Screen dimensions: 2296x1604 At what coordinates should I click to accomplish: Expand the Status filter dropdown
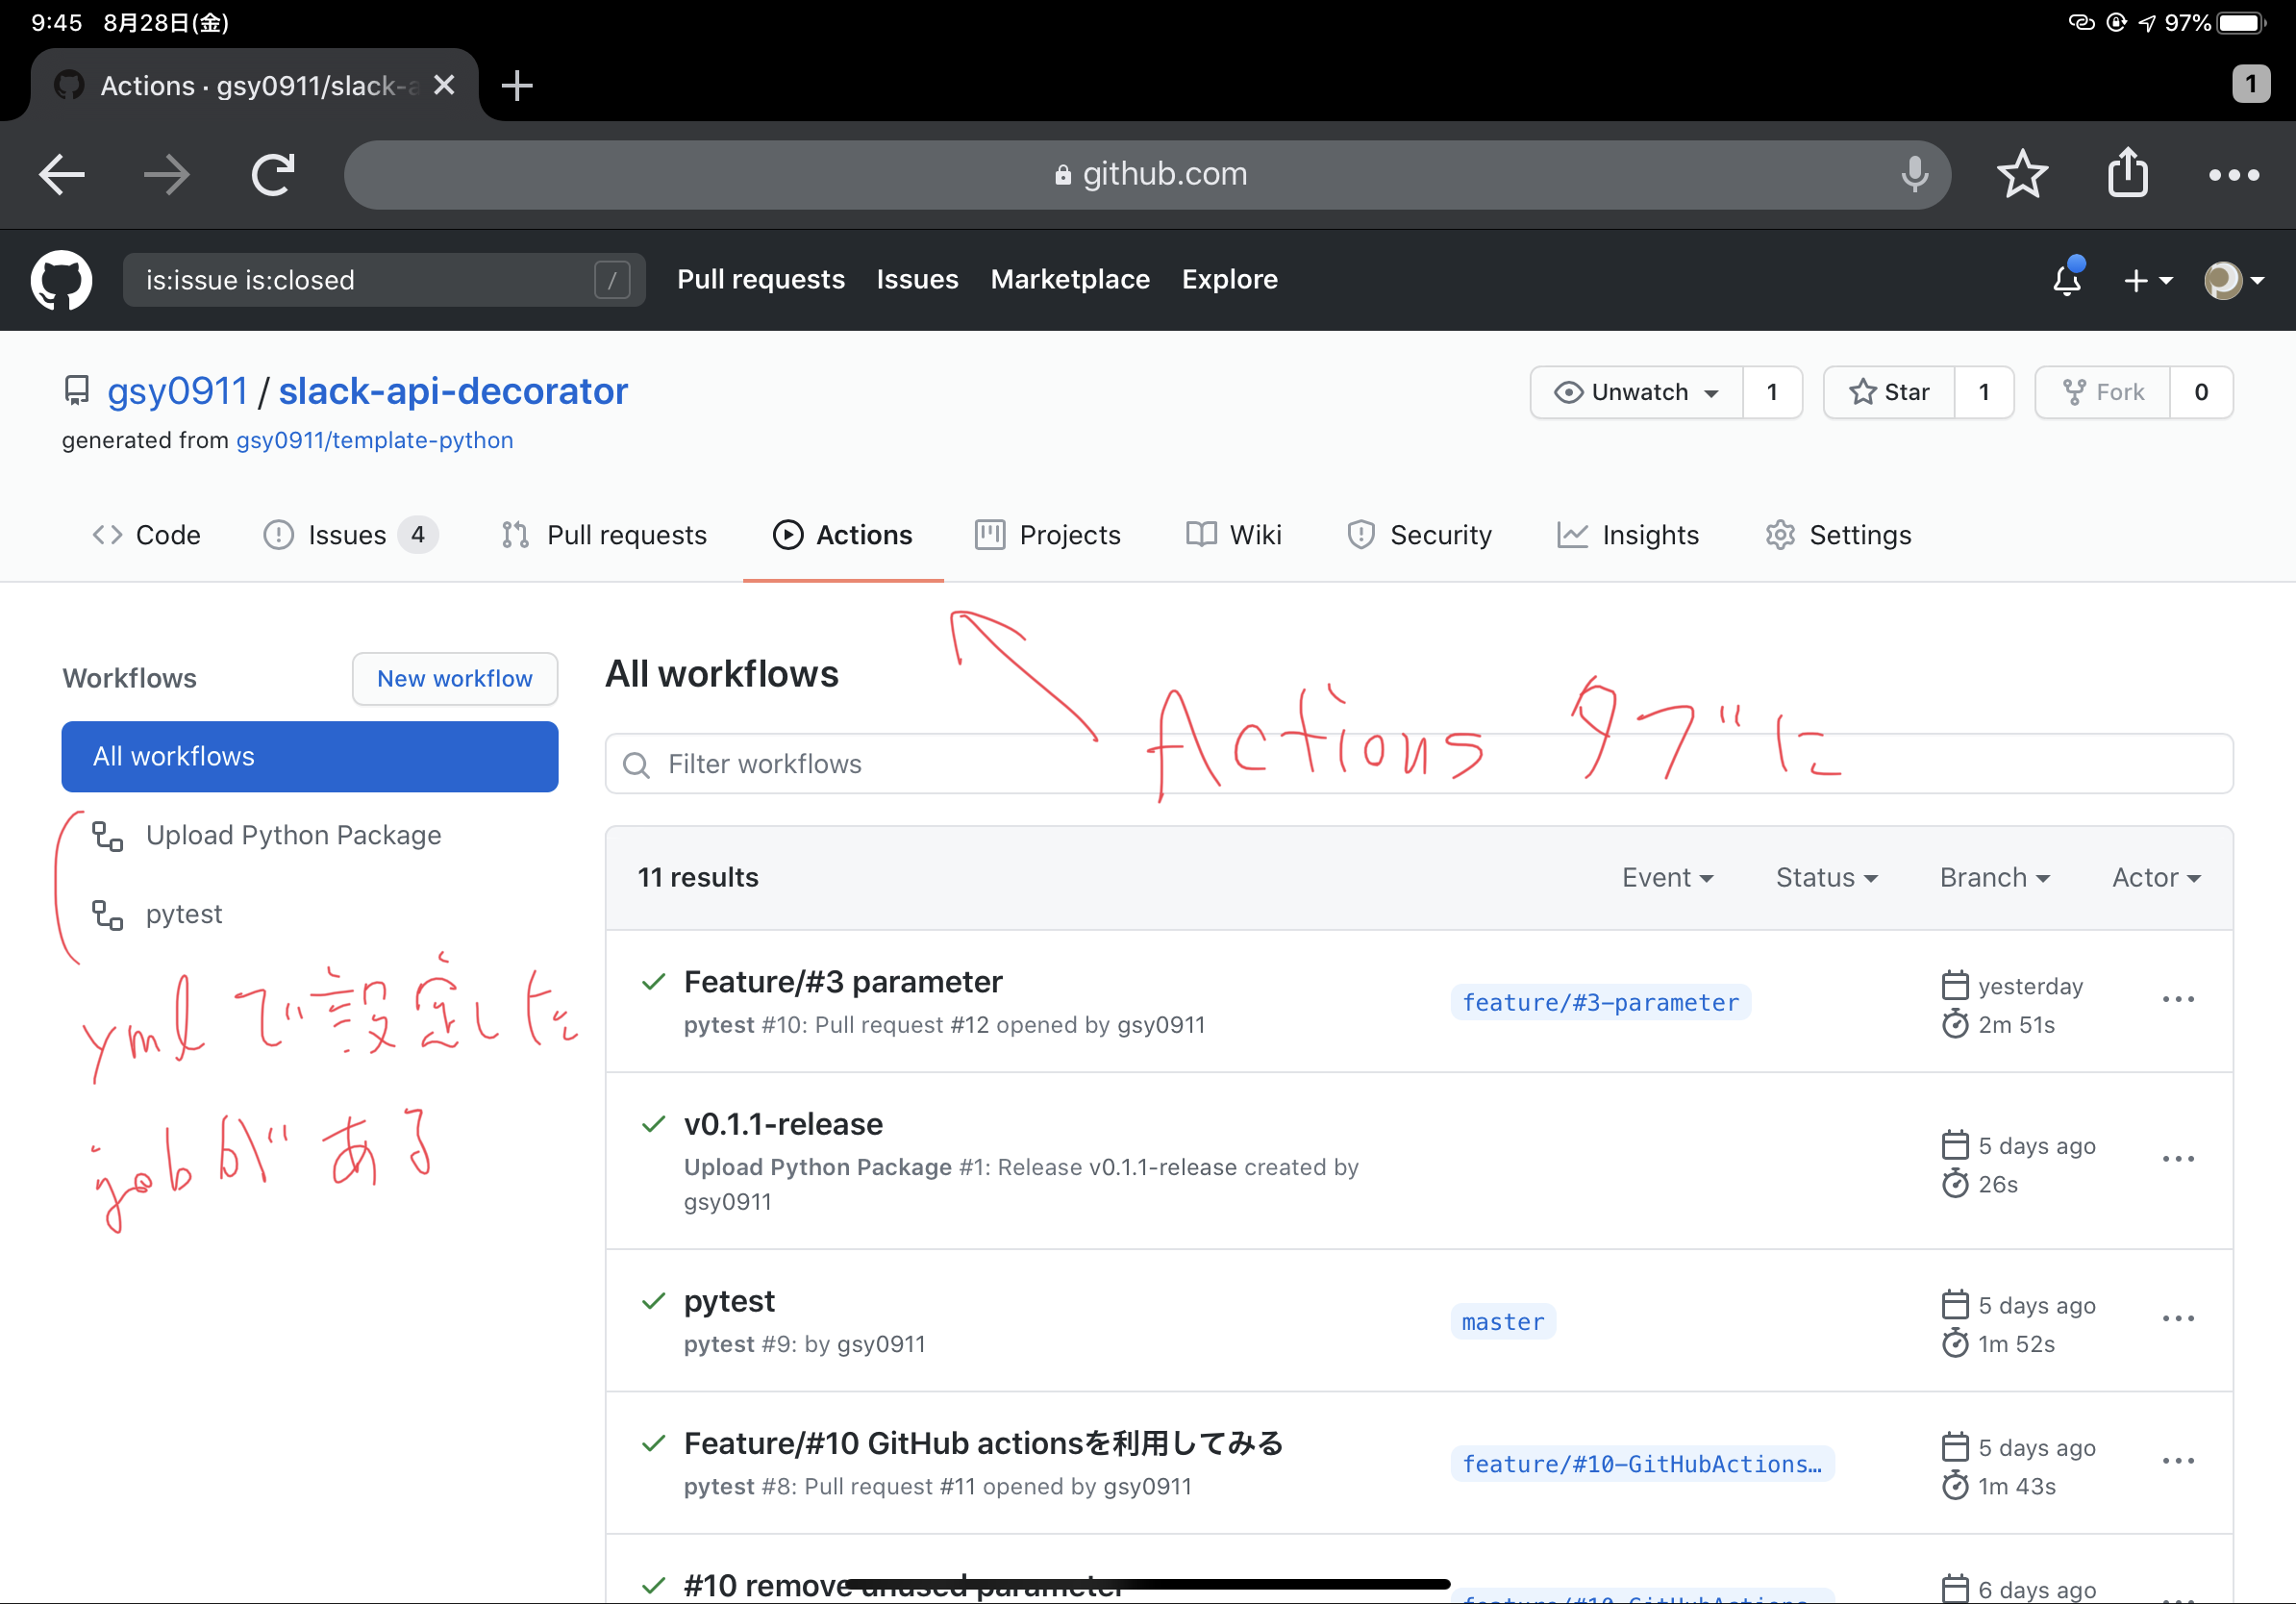point(1826,877)
